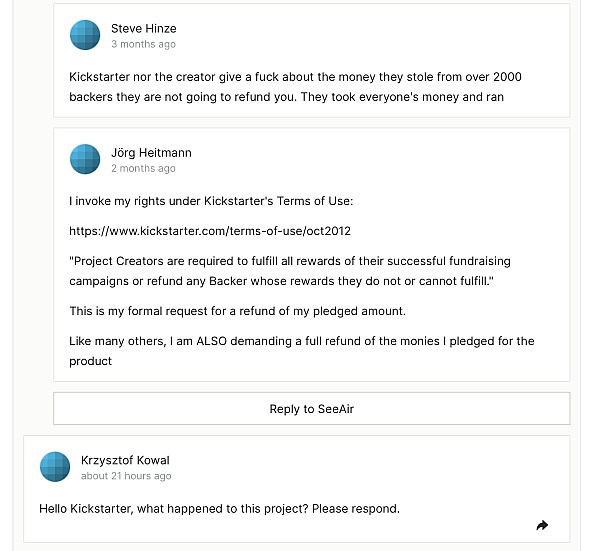
Task: Click Jörg Heitmann's name
Action: pos(151,153)
